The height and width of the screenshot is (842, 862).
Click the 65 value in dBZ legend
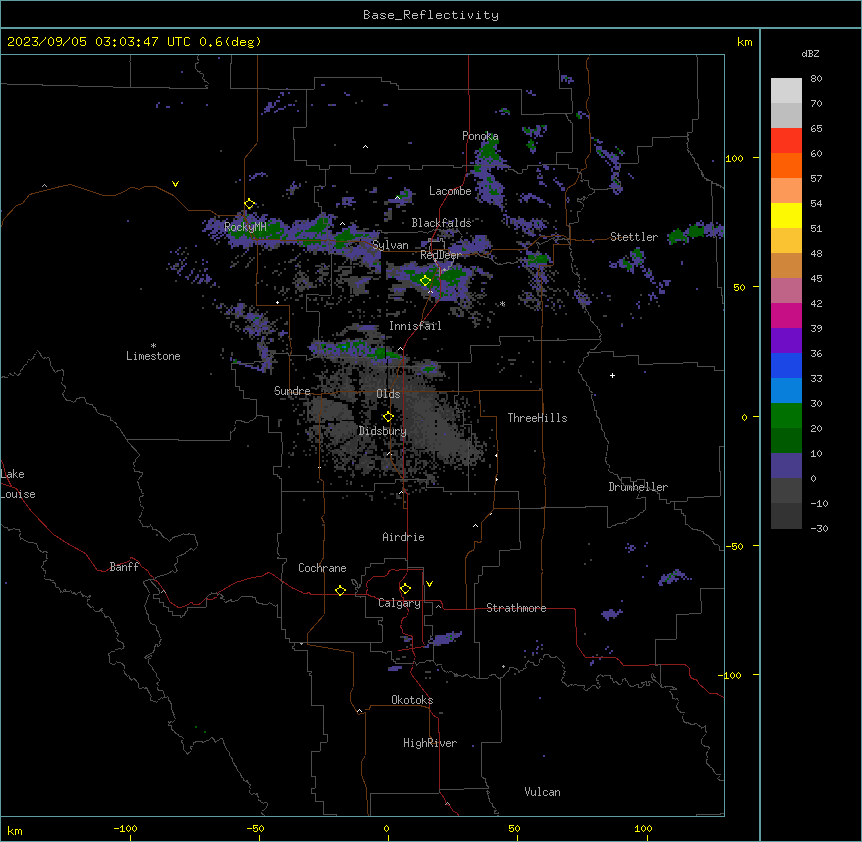(x=816, y=129)
